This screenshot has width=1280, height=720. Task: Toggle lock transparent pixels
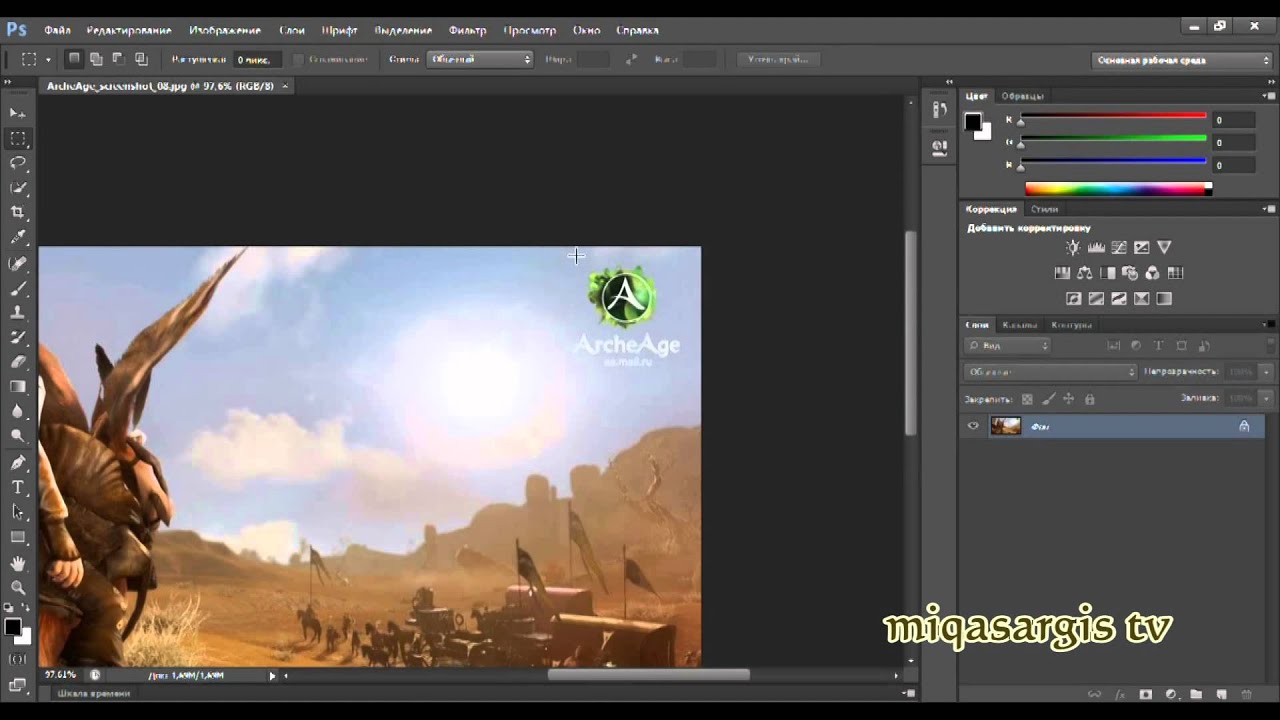[x=1027, y=399]
